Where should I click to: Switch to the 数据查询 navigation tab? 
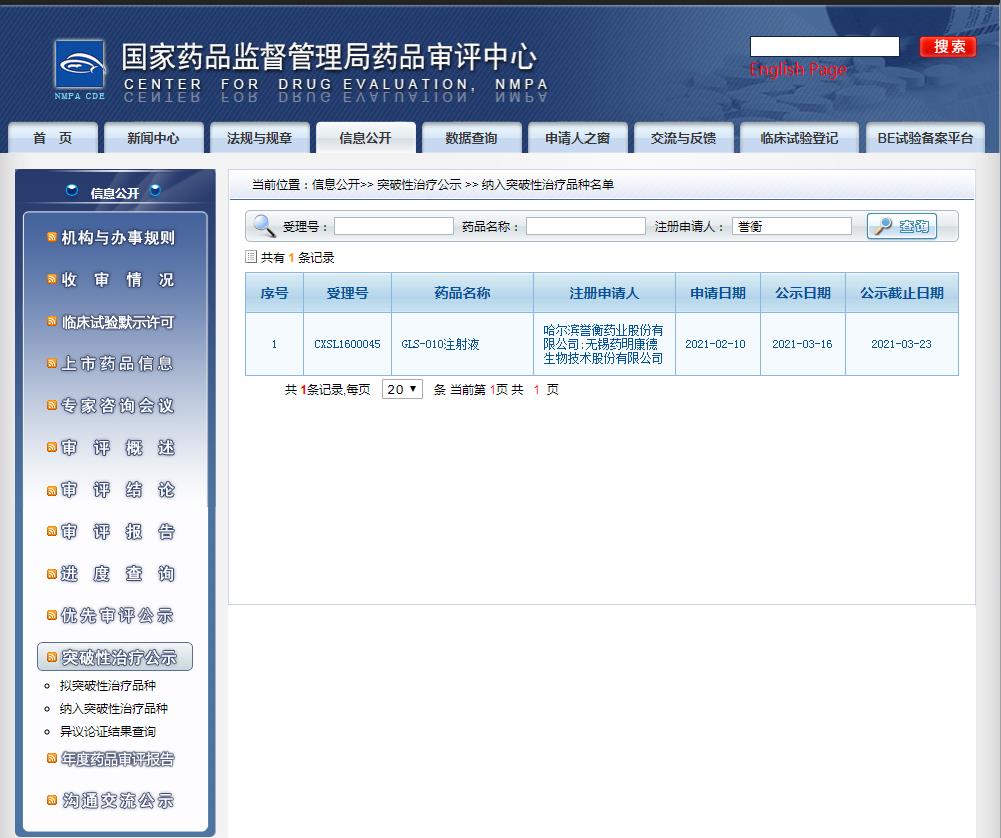471,139
